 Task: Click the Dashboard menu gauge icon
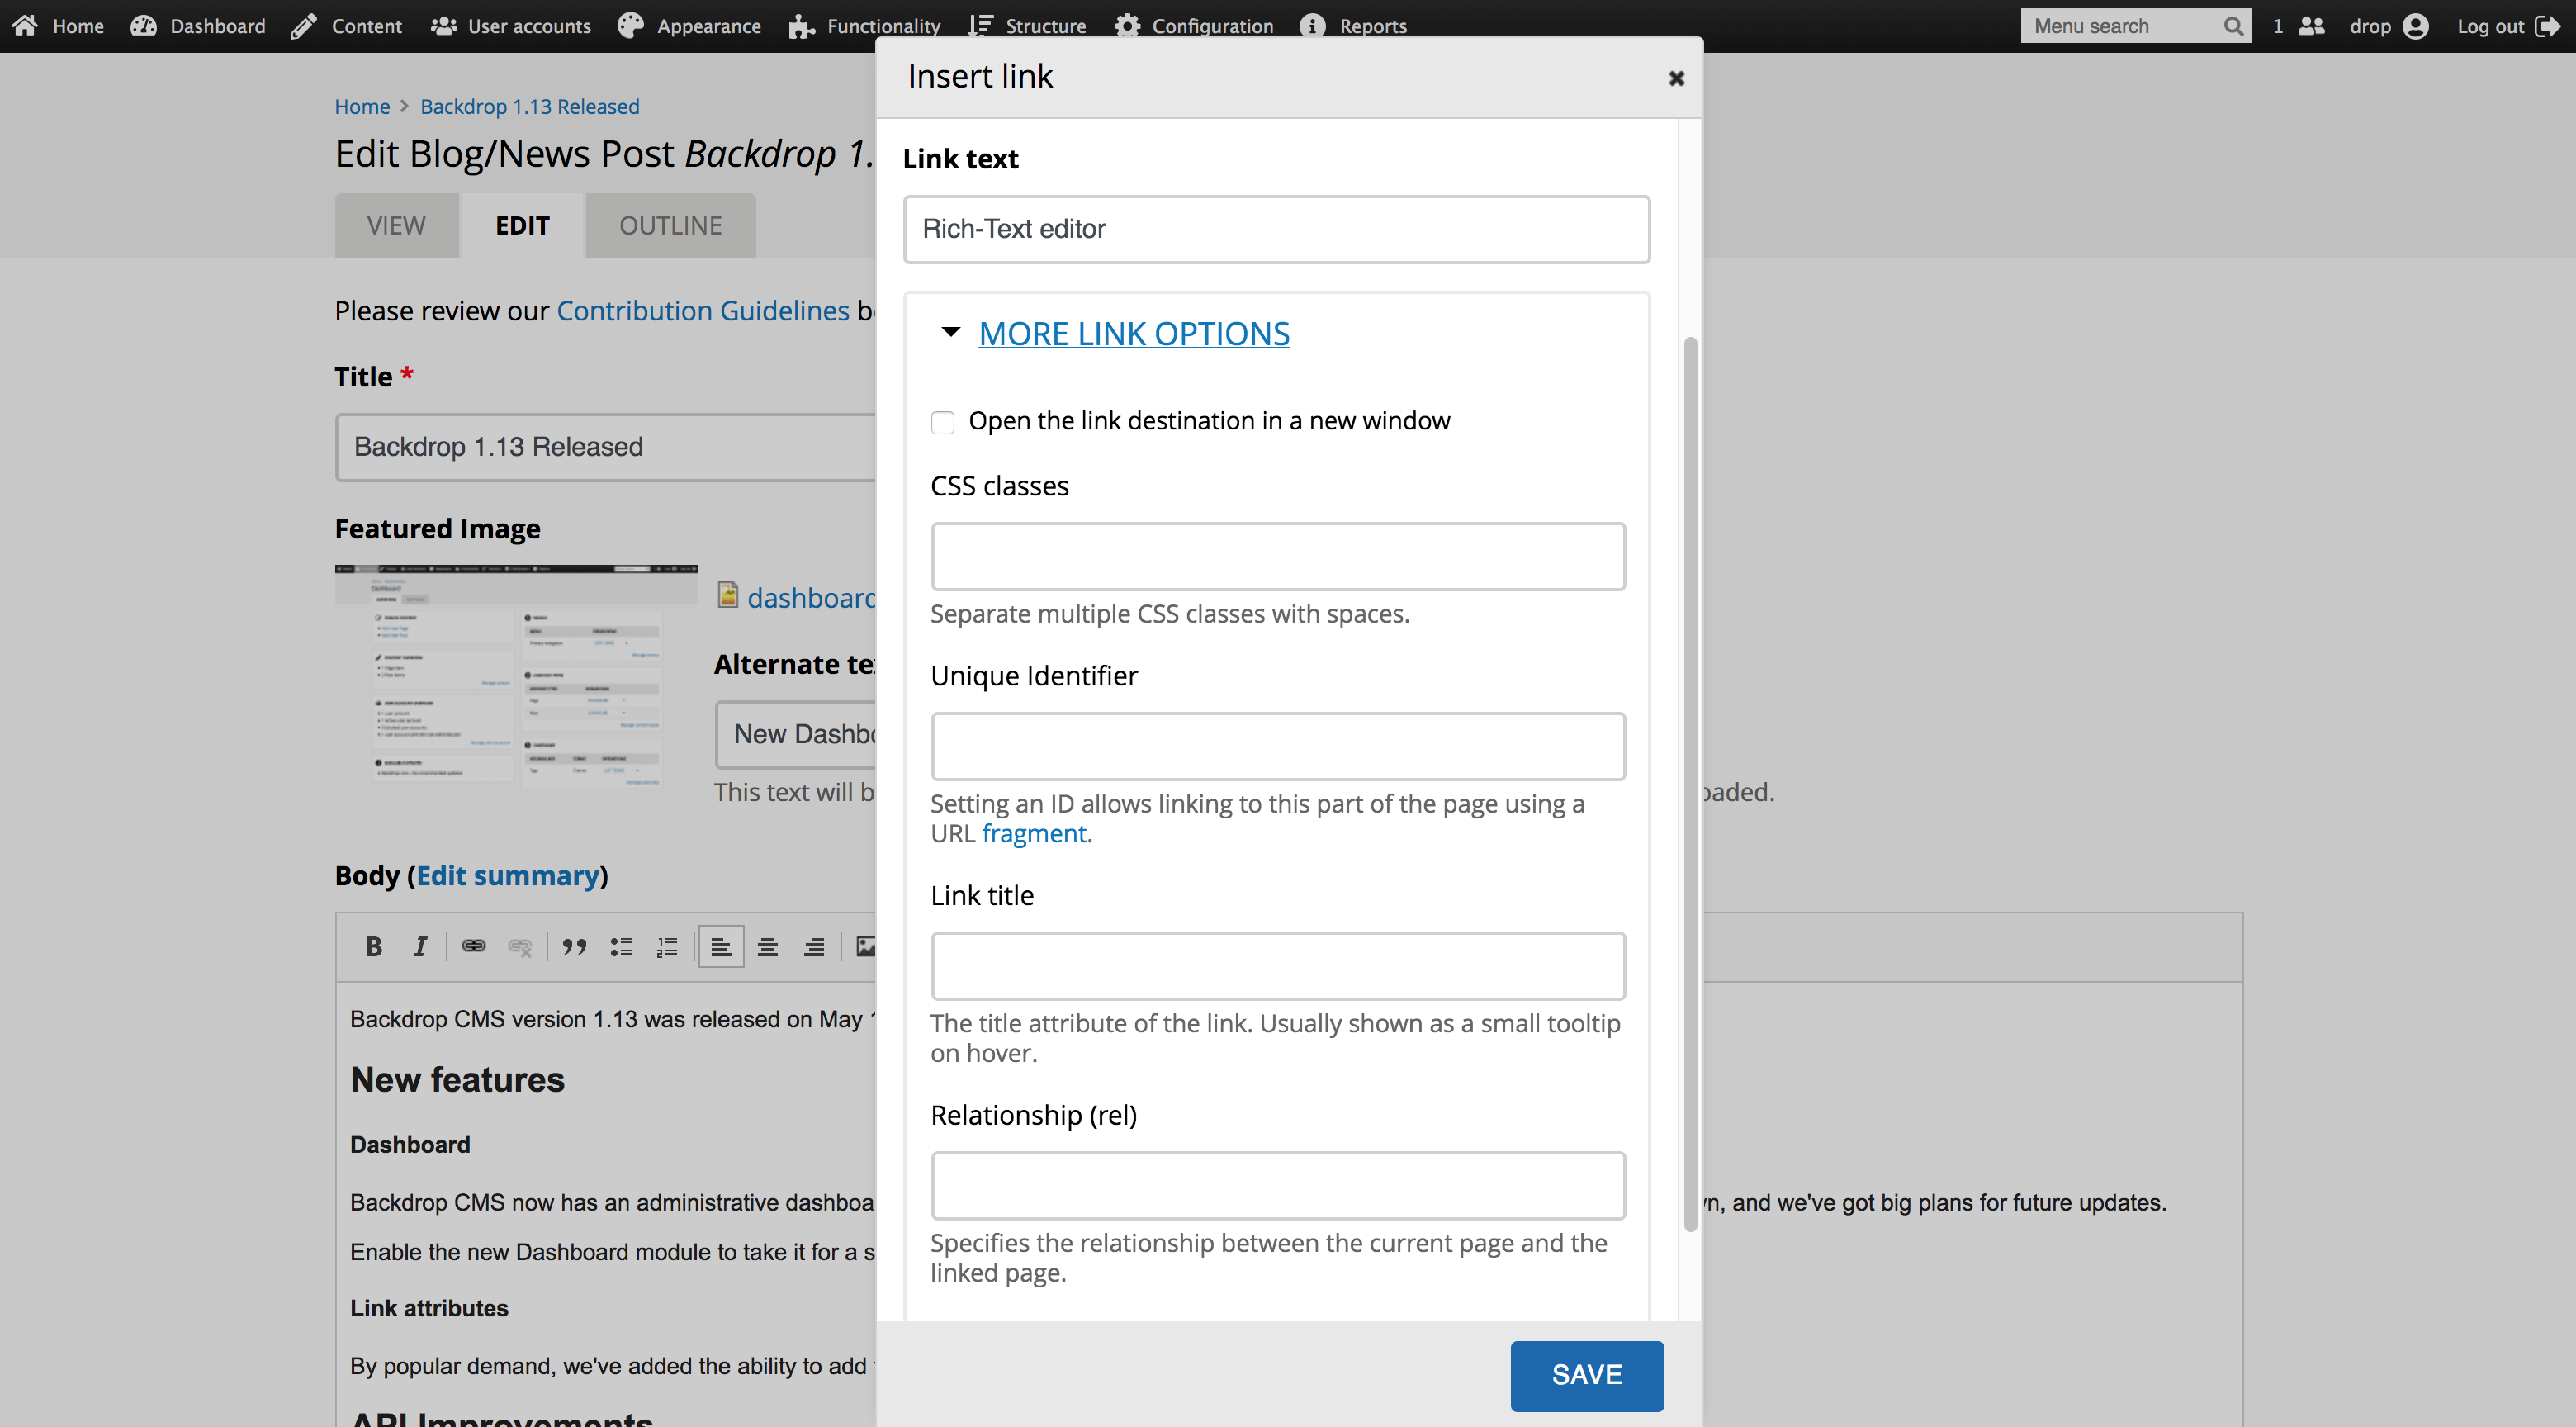click(x=143, y=25)
